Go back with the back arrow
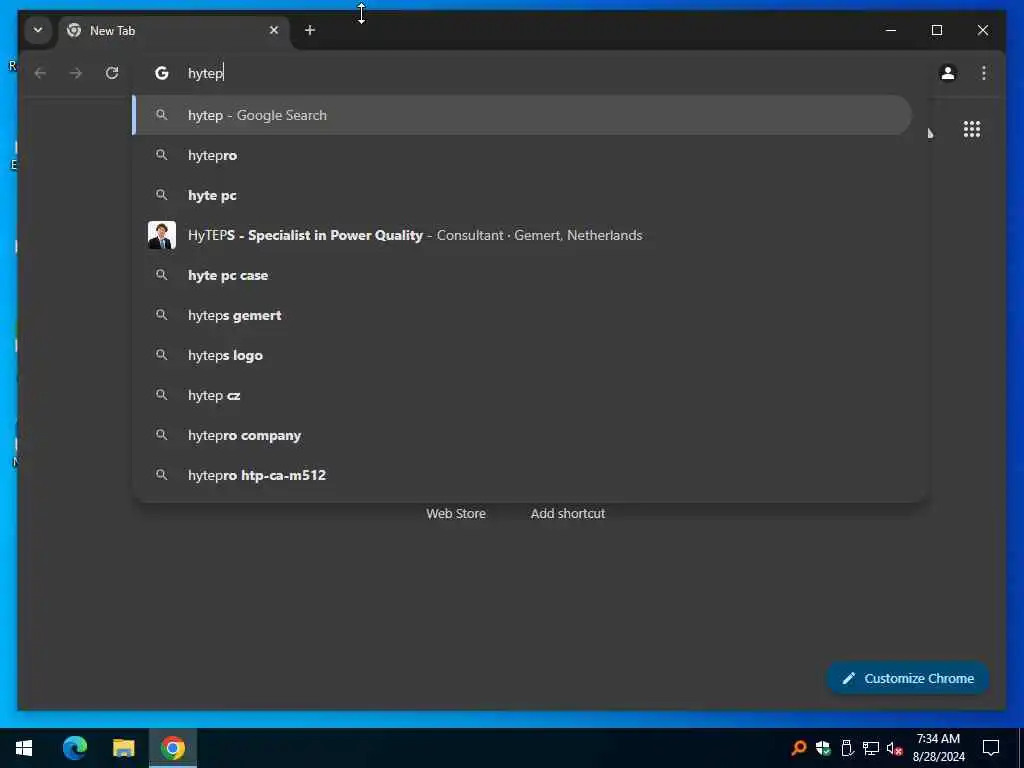The image size is (1024, 768). click(x=40, y=73)
